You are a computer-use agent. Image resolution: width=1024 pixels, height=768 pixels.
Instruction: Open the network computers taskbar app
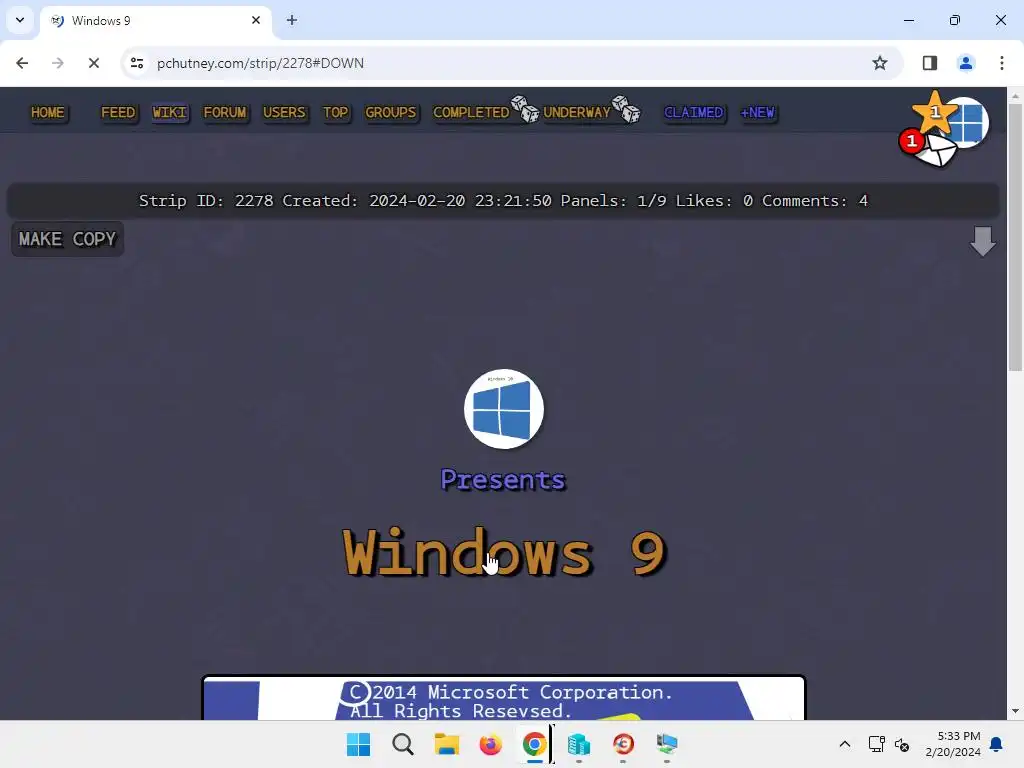(x=667, y=744)
